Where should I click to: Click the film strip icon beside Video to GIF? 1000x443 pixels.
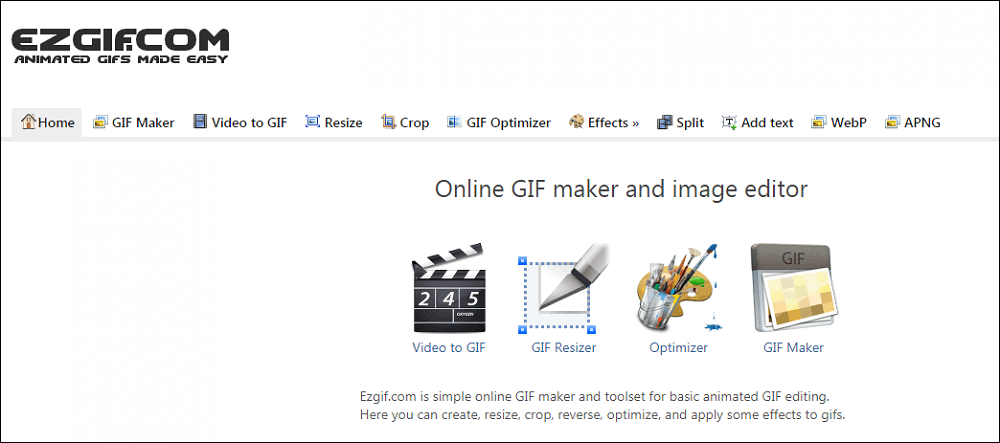click(200, 122)
